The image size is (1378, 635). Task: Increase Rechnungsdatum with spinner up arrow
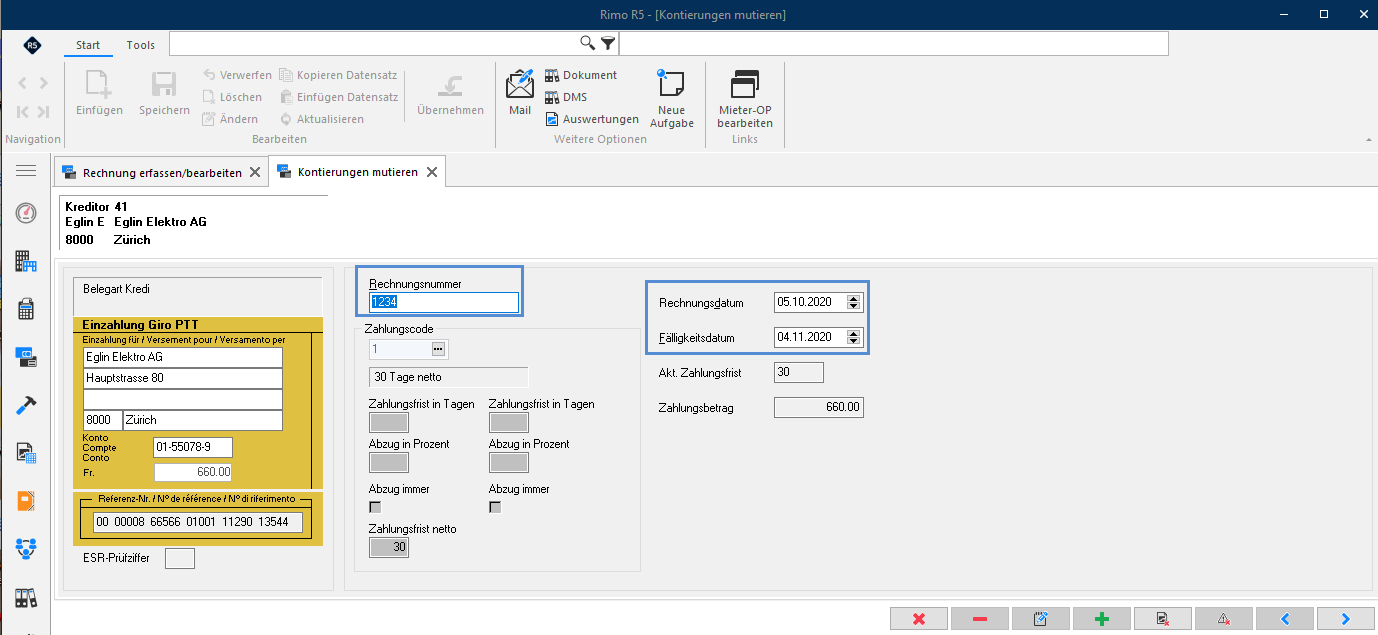[x=853, y=299]
